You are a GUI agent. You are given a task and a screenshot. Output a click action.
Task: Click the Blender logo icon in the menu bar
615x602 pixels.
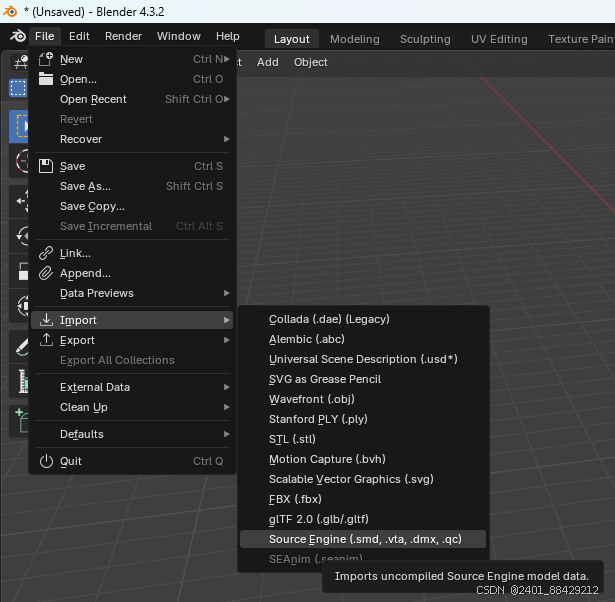18,36
